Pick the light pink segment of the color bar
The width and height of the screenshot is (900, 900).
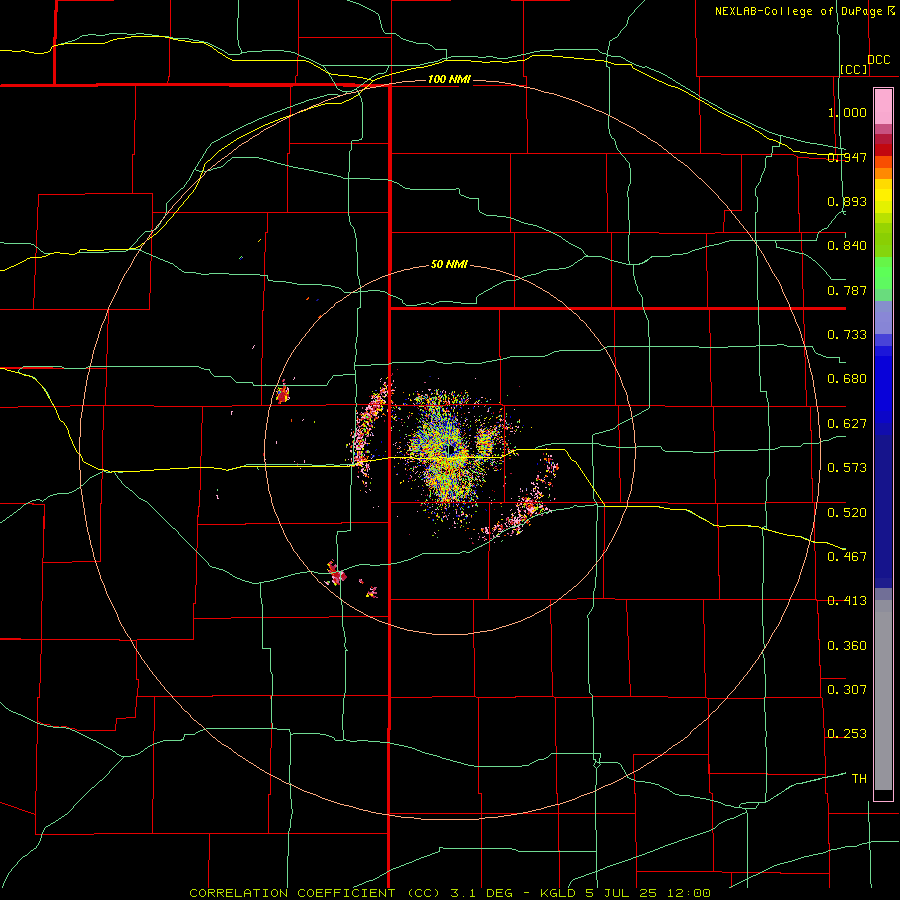tap(883, 107)
